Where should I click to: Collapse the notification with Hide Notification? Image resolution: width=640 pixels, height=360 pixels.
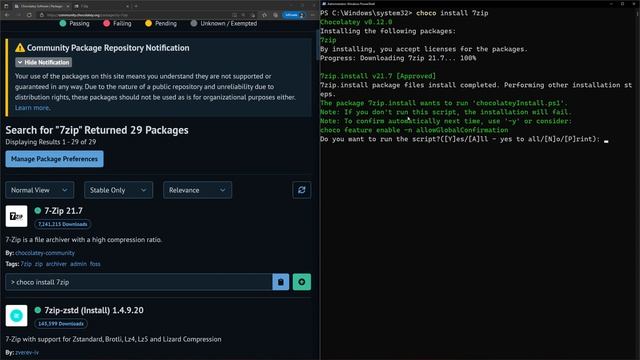click(x=44, y=62)
